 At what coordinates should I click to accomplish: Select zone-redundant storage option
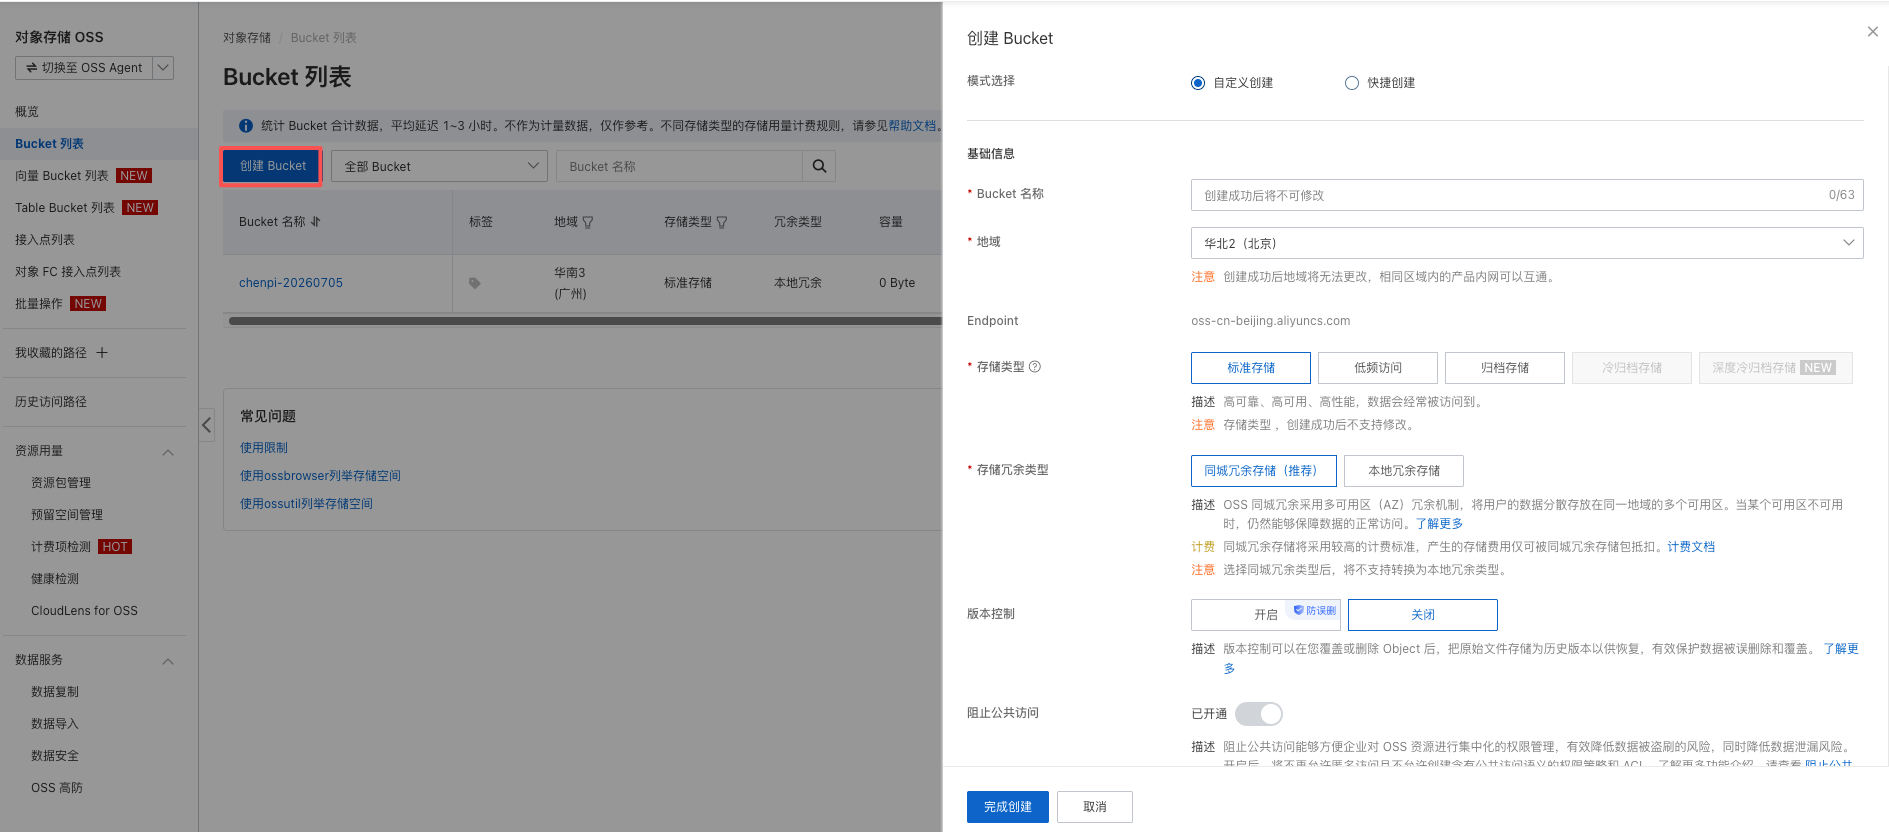coord(1264,471)
